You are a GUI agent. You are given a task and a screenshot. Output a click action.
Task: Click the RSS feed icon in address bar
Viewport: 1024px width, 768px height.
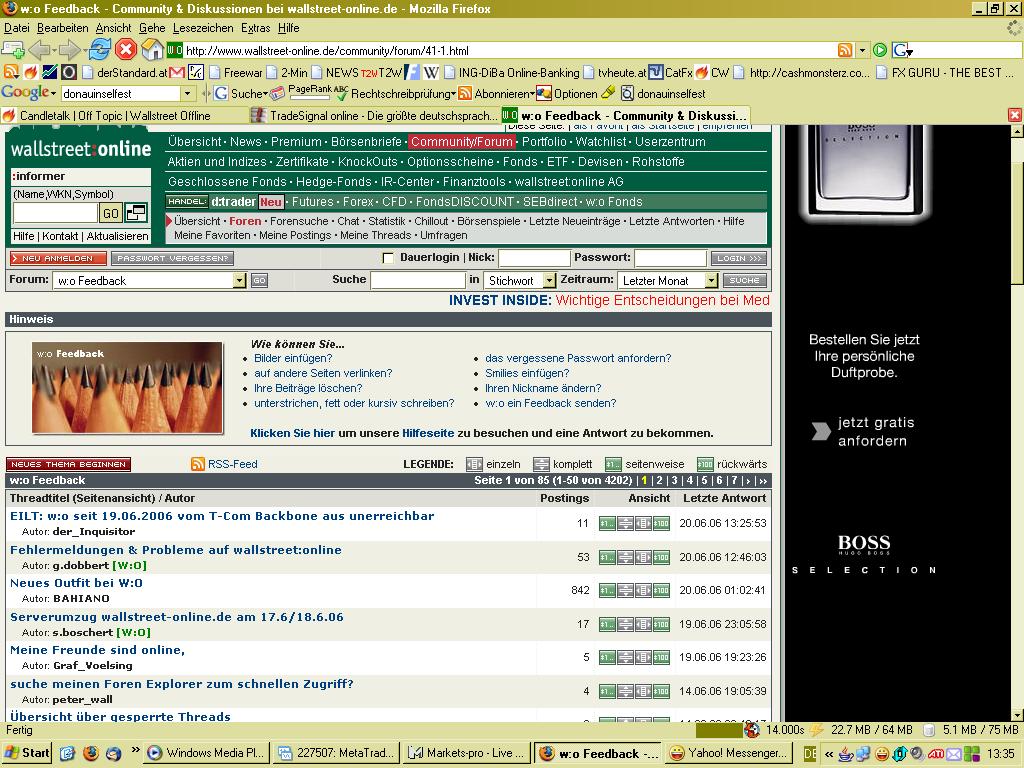(845, 50)
